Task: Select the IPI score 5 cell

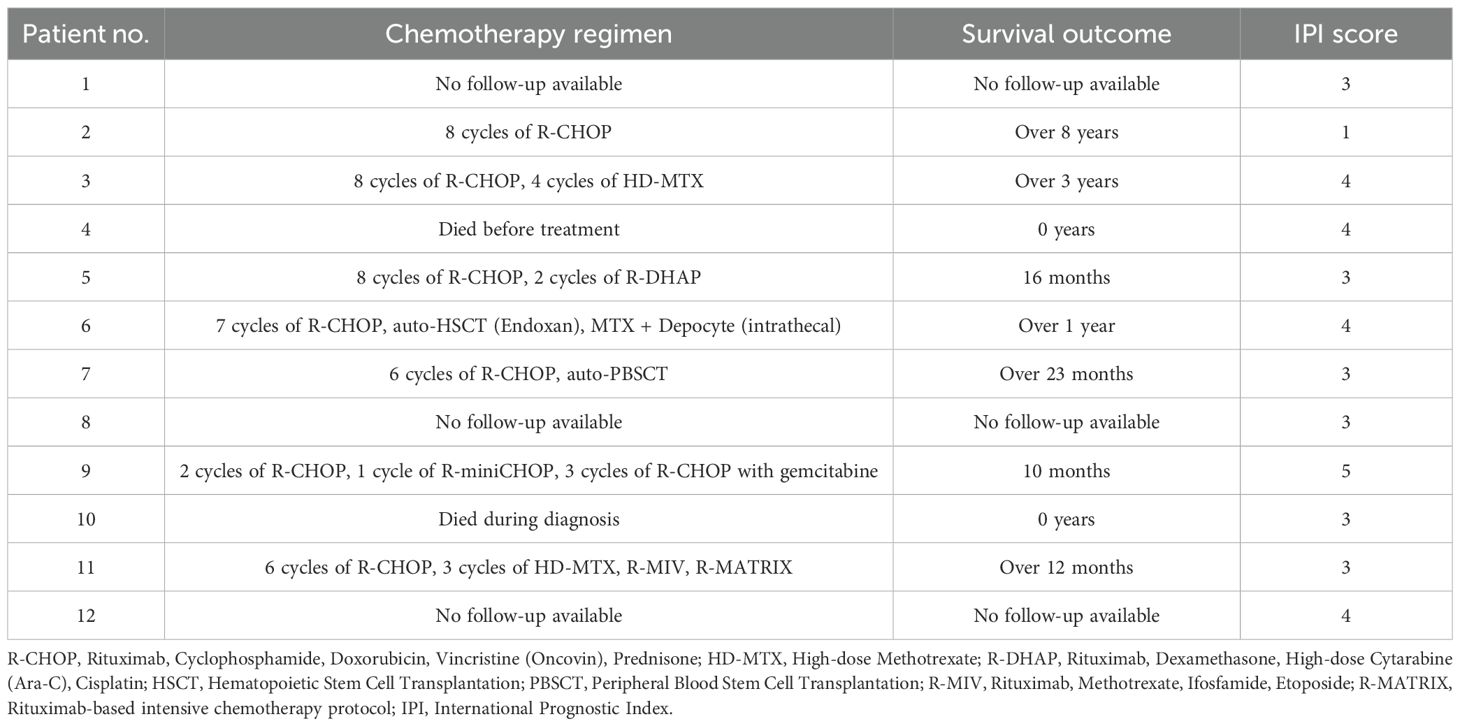Action: click(x=1345, y=471)
